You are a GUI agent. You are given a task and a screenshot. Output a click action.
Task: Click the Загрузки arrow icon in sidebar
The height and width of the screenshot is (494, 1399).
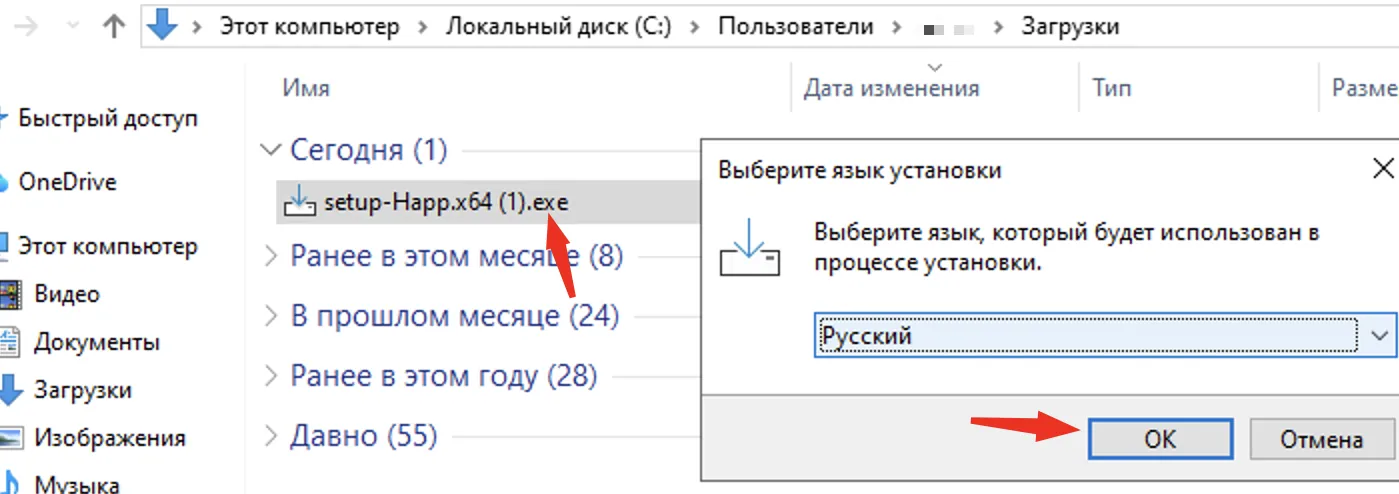[x=10, y=390]
